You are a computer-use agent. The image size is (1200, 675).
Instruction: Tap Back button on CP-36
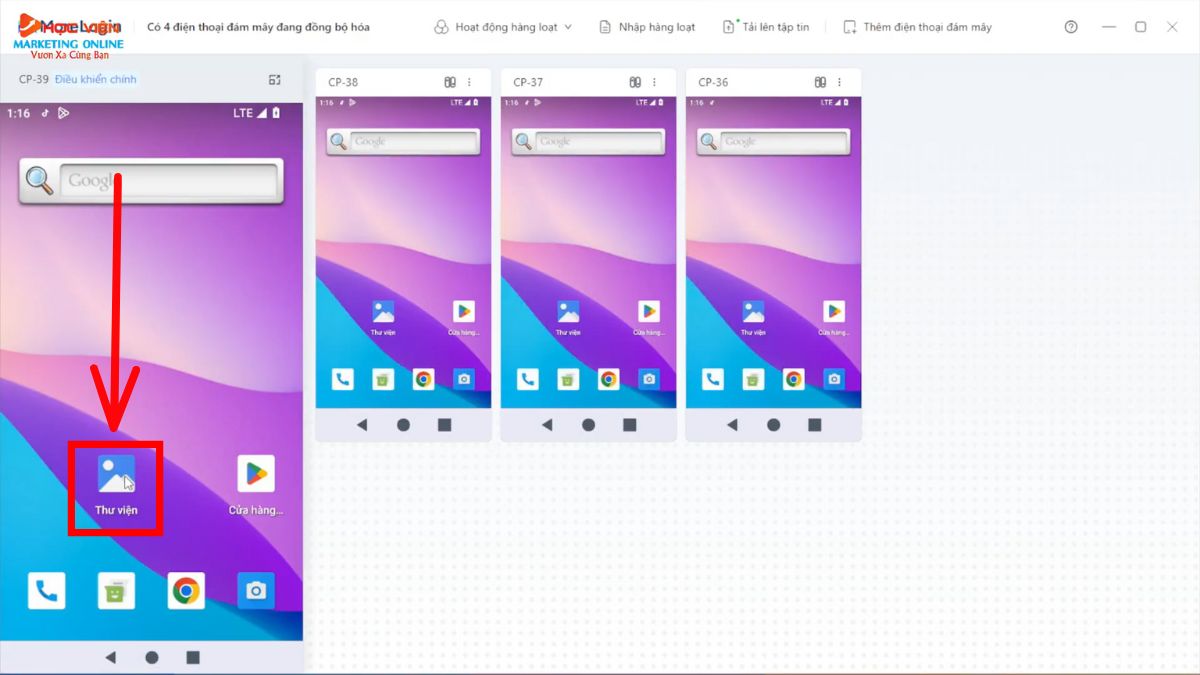pyautogui.click(x=732, y=425)
